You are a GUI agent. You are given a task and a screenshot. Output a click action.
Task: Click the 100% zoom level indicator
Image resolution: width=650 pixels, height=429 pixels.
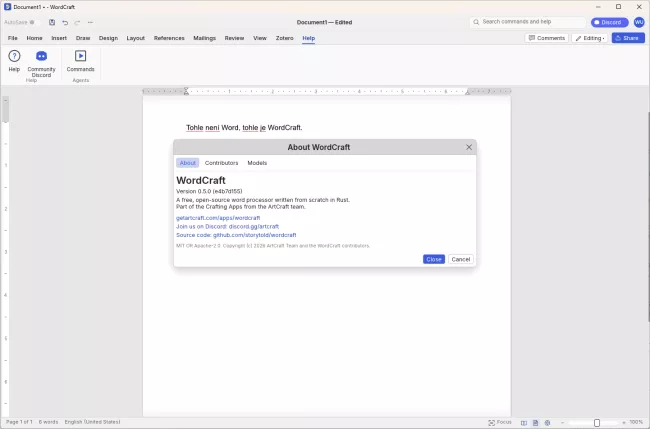636,422
